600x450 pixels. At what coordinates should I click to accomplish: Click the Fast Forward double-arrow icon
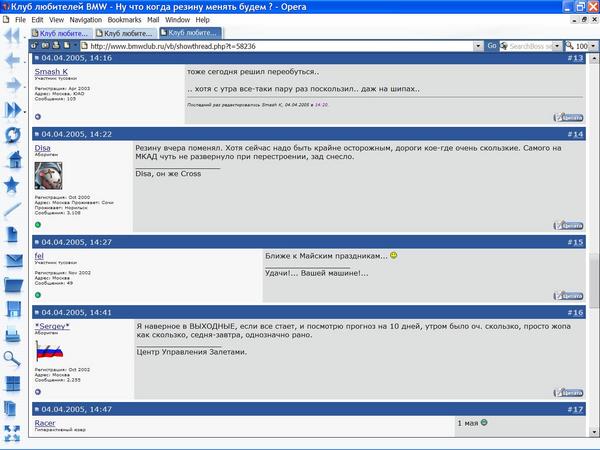coord(13,110)
